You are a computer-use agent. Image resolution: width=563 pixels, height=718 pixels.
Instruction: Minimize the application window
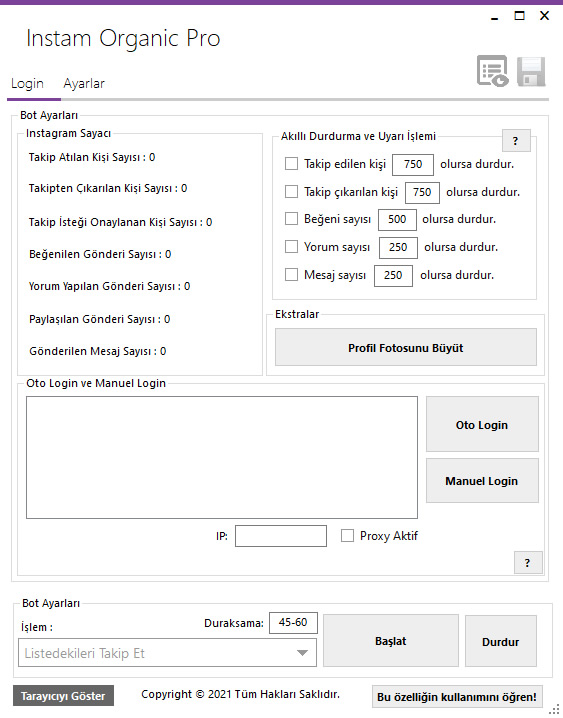(494, 17)
